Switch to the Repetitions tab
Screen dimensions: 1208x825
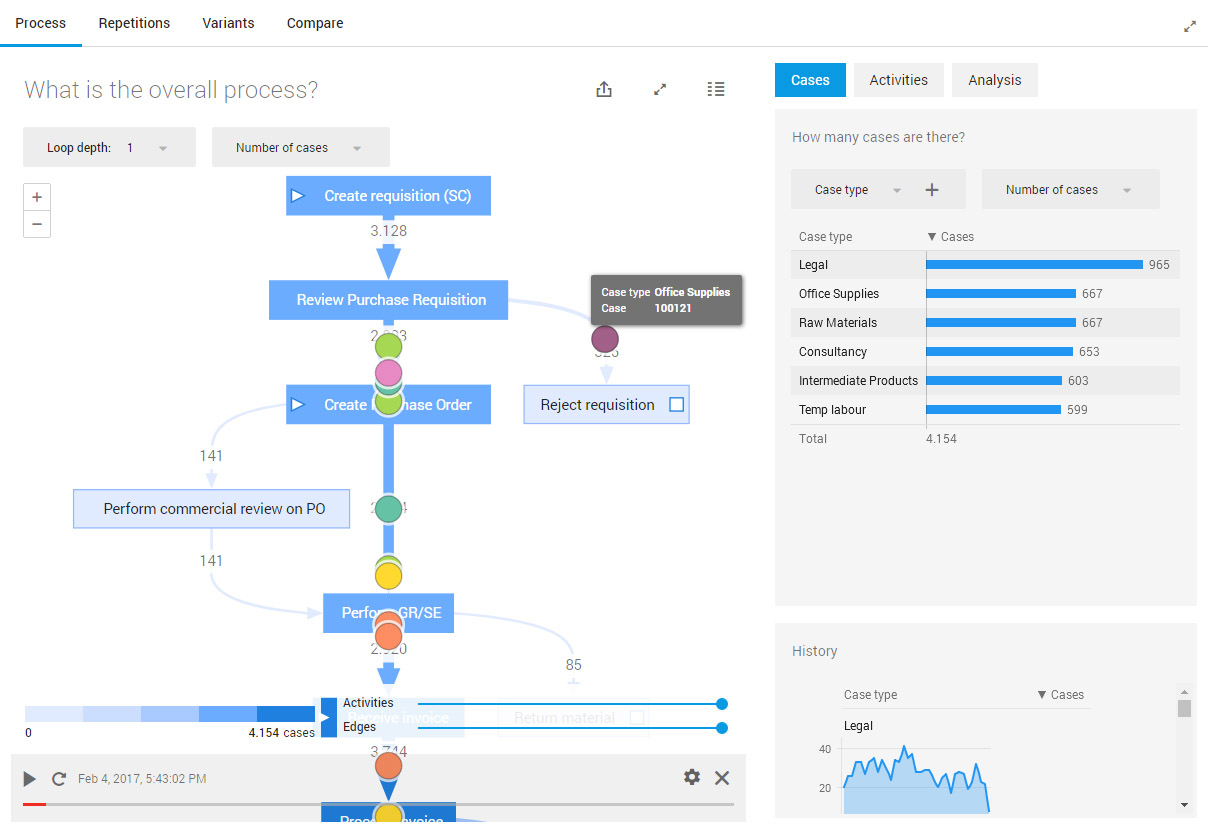134,23
